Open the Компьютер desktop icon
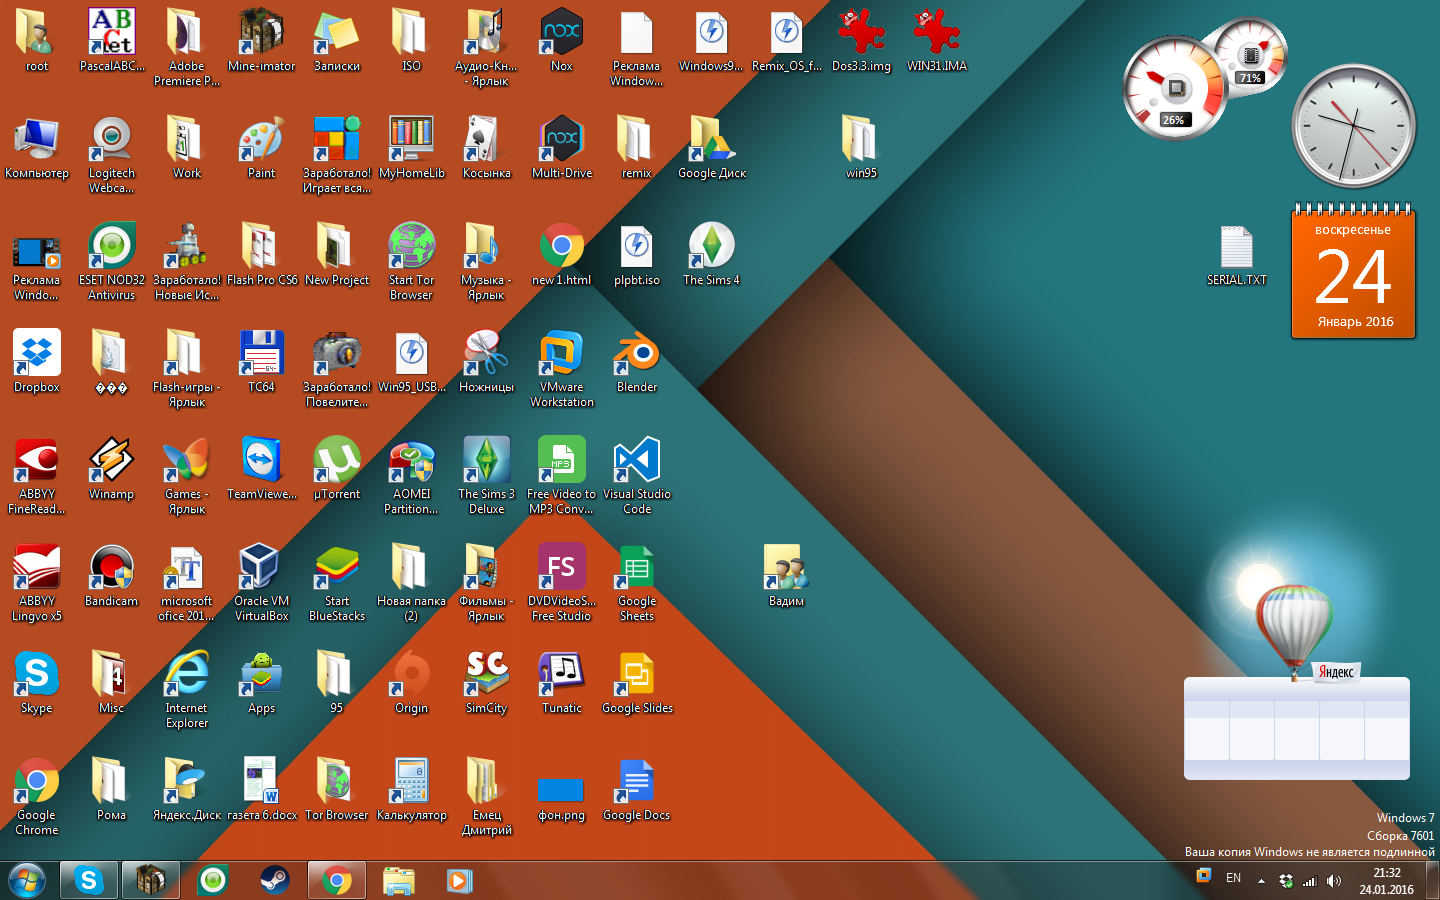The width and height of the screenshot is (1440, 900). pyautogui.click(x=37, y=147)
